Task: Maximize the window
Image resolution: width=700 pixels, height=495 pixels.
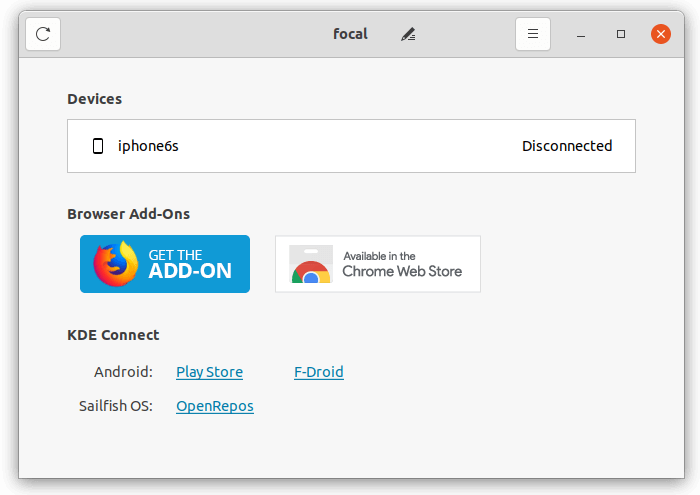Action: (x=621, y=34)
